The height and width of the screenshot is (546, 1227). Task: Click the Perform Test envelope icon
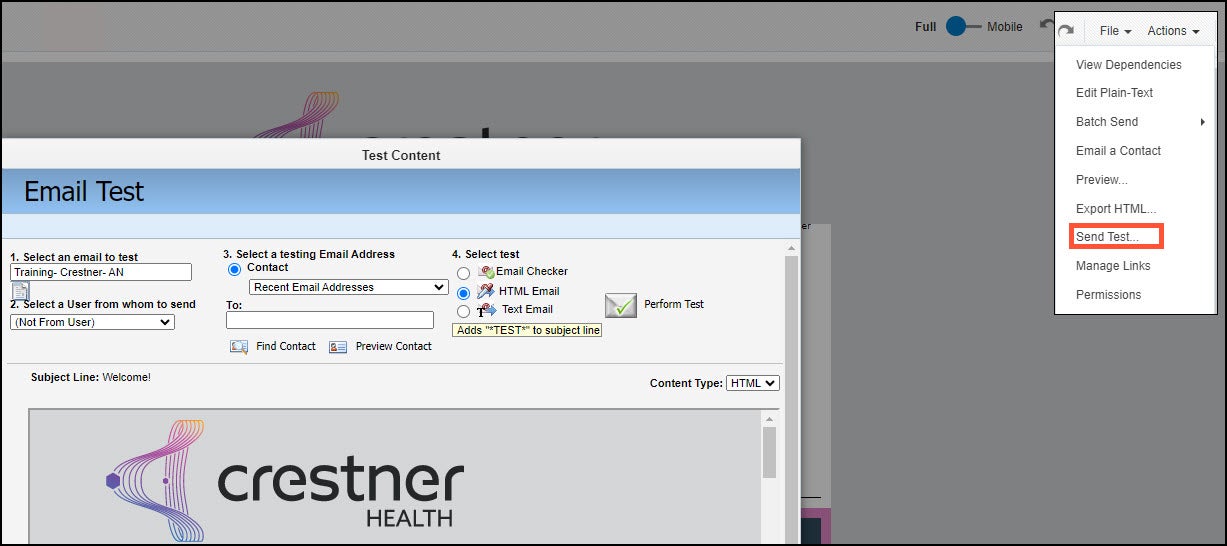pos(620,305)
